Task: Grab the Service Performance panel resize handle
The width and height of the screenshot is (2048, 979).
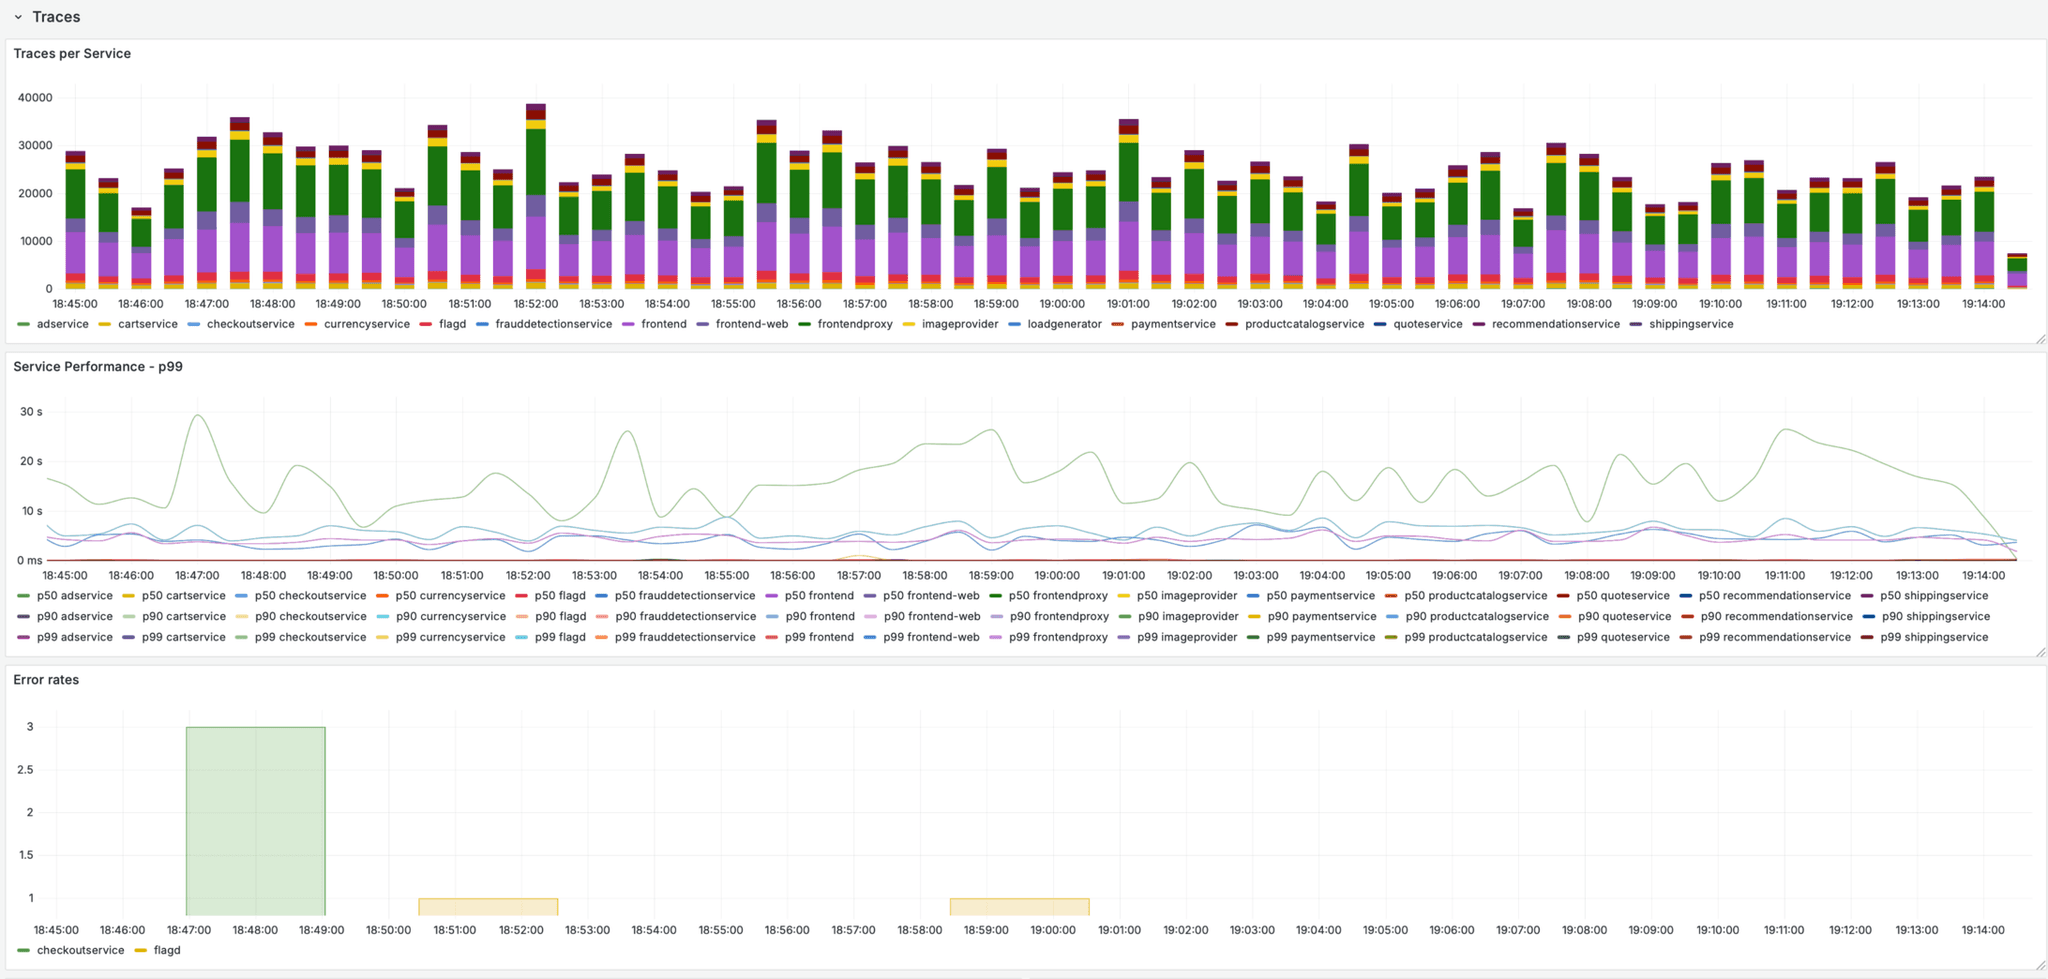Action: [2040, 652]
